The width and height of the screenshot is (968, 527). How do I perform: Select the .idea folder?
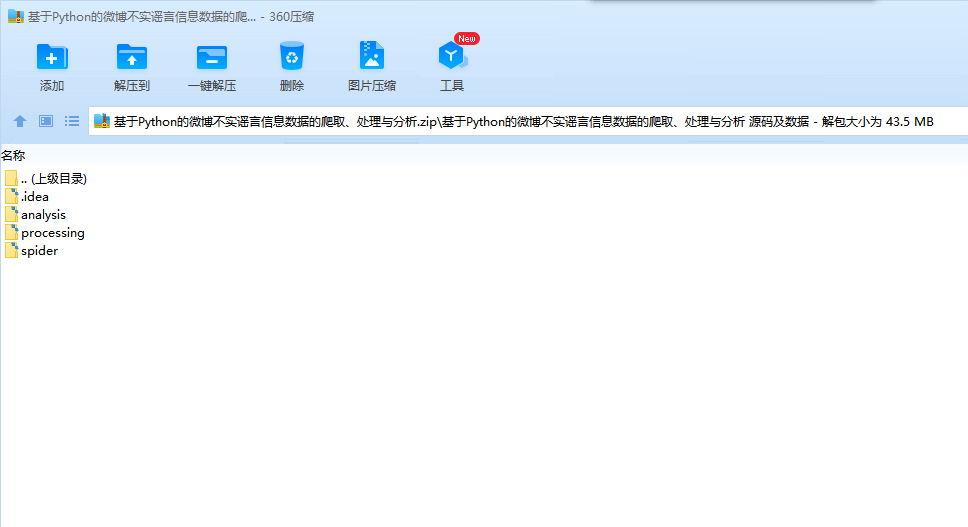[27, 197]
